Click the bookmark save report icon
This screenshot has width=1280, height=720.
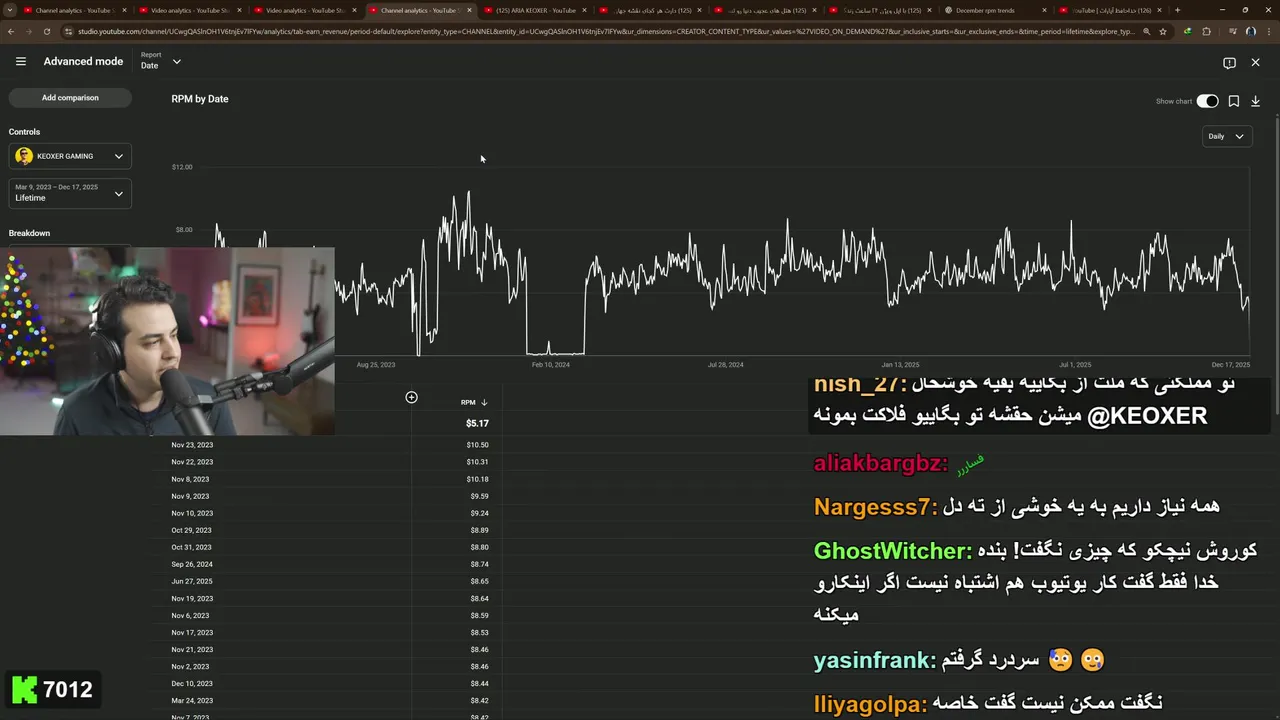1234,101
